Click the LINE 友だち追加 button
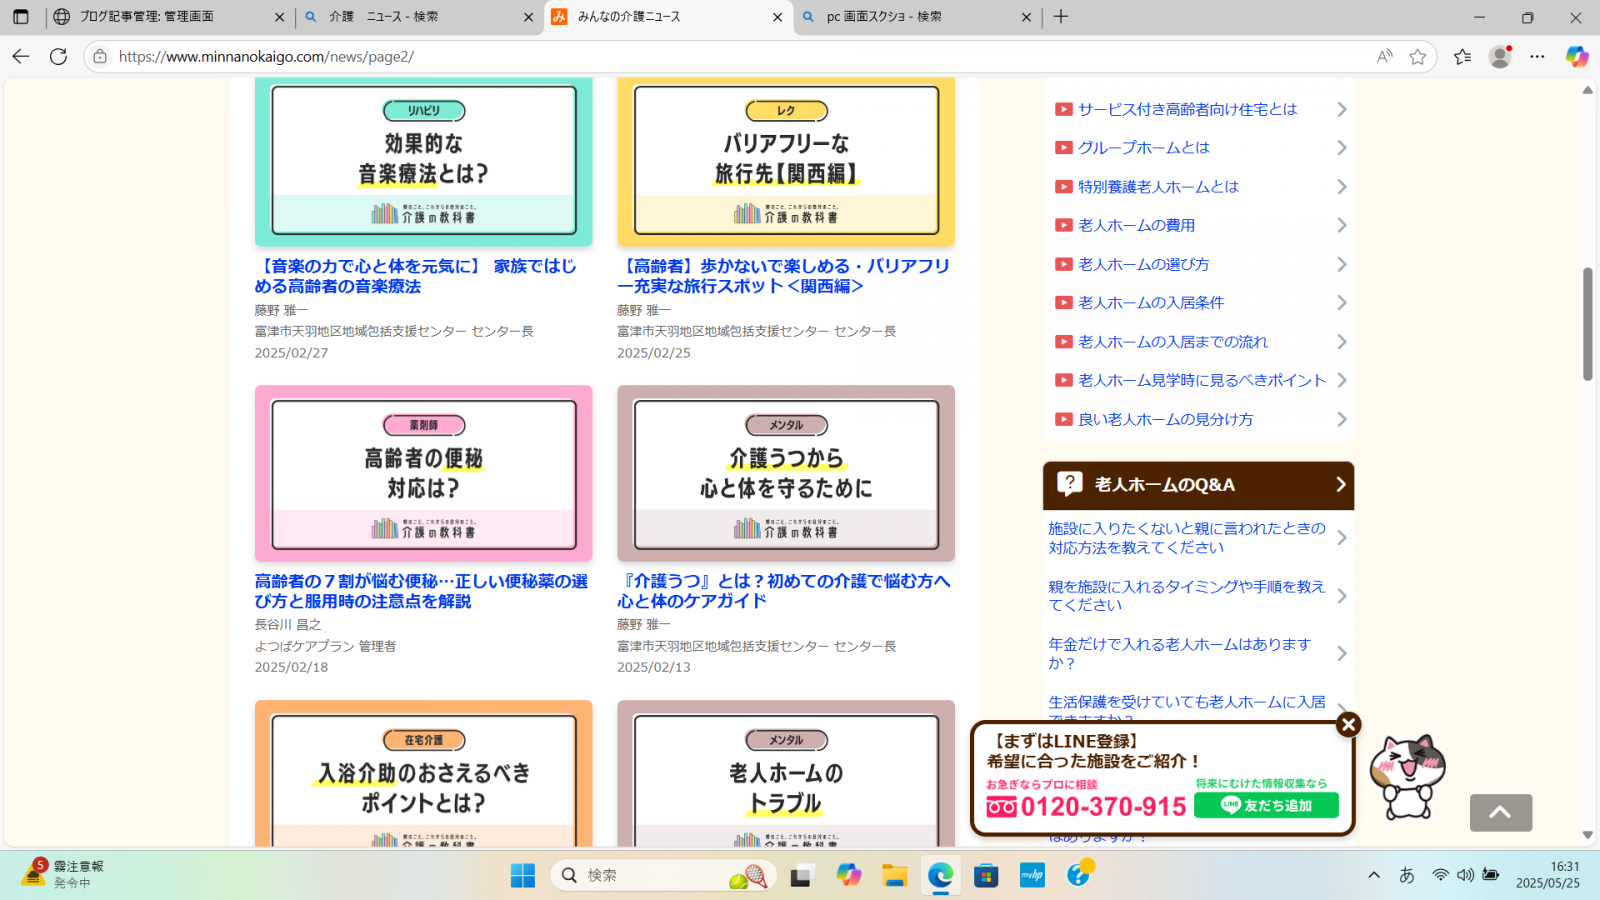1600x900 pixels. tap(1266, 806)
